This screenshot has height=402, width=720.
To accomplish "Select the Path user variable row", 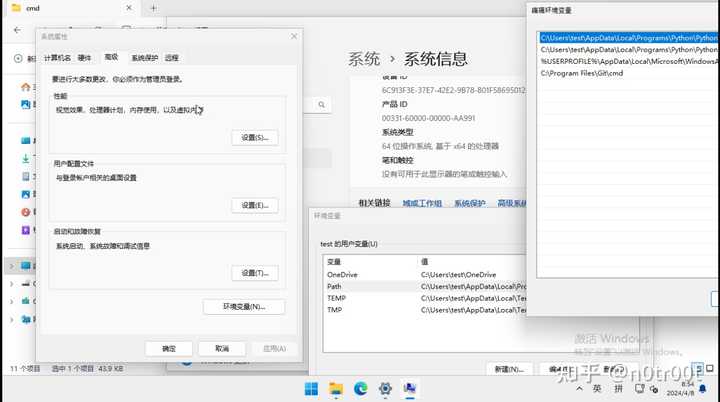I will [426, 286].
